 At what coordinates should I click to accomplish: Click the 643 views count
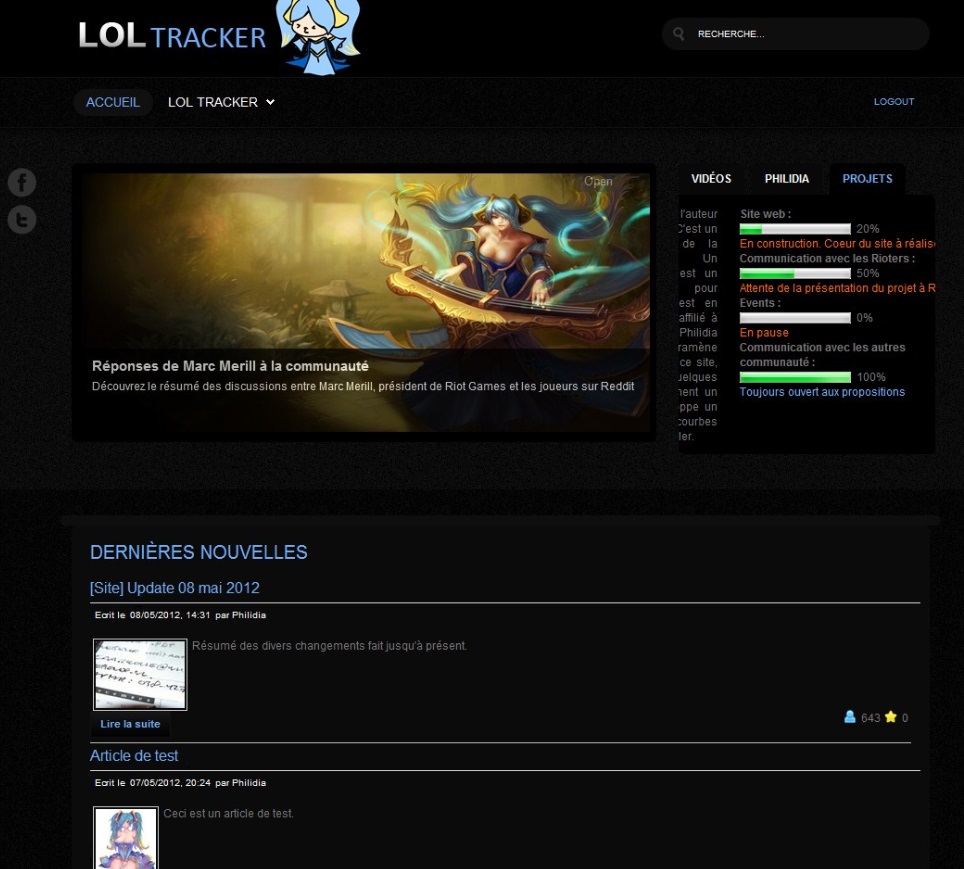coord(871,718)
